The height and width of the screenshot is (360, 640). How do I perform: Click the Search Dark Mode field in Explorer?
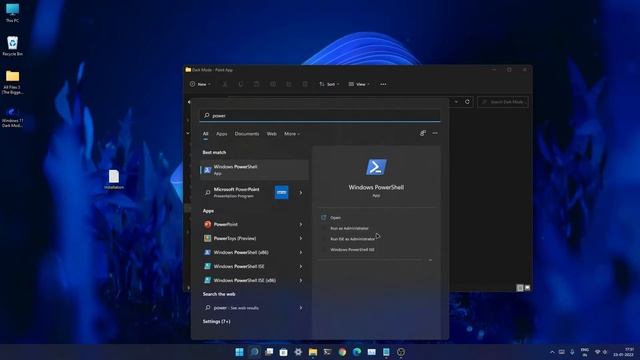(503, 102)
